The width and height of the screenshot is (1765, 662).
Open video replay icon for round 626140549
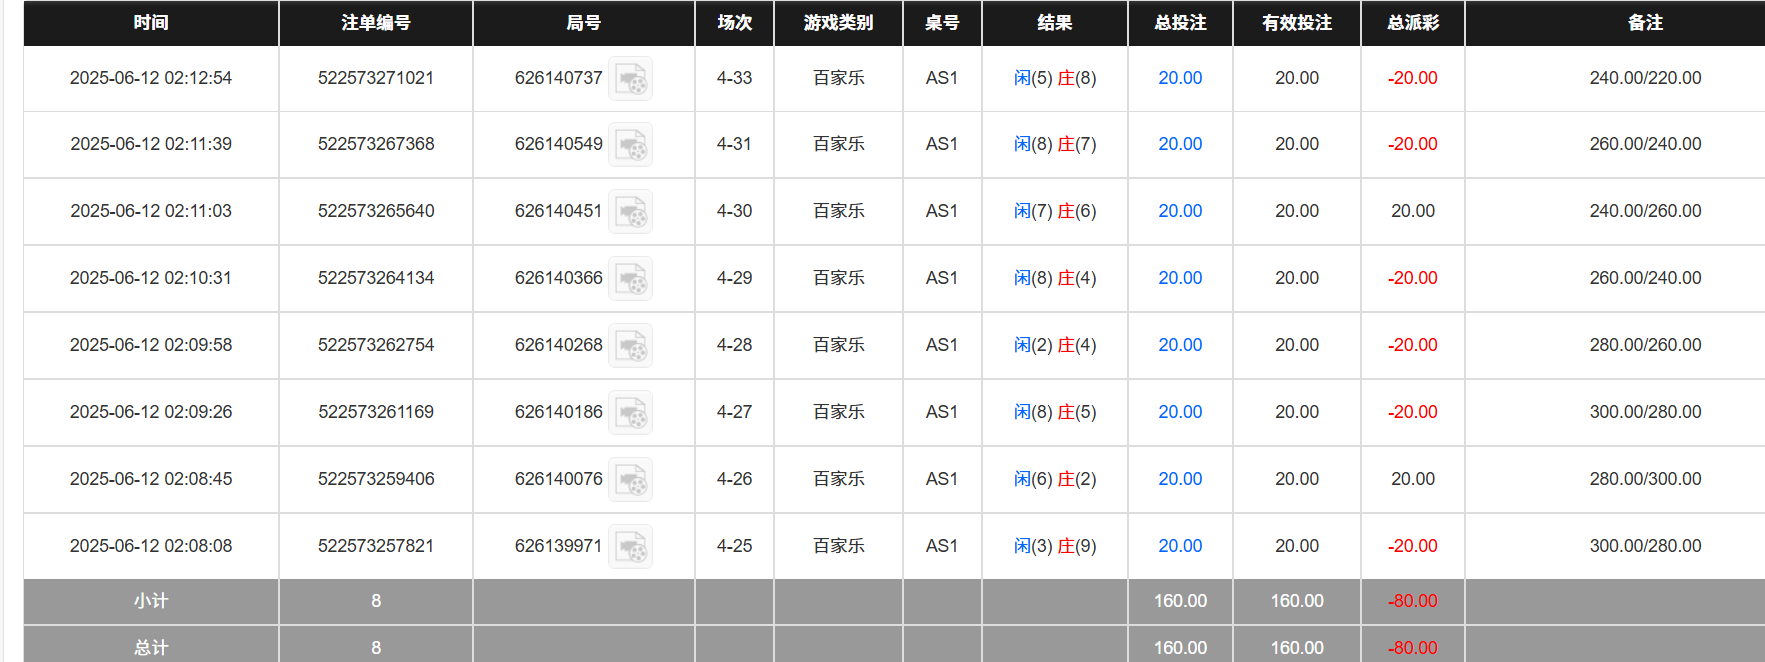(x=630, y=145)
